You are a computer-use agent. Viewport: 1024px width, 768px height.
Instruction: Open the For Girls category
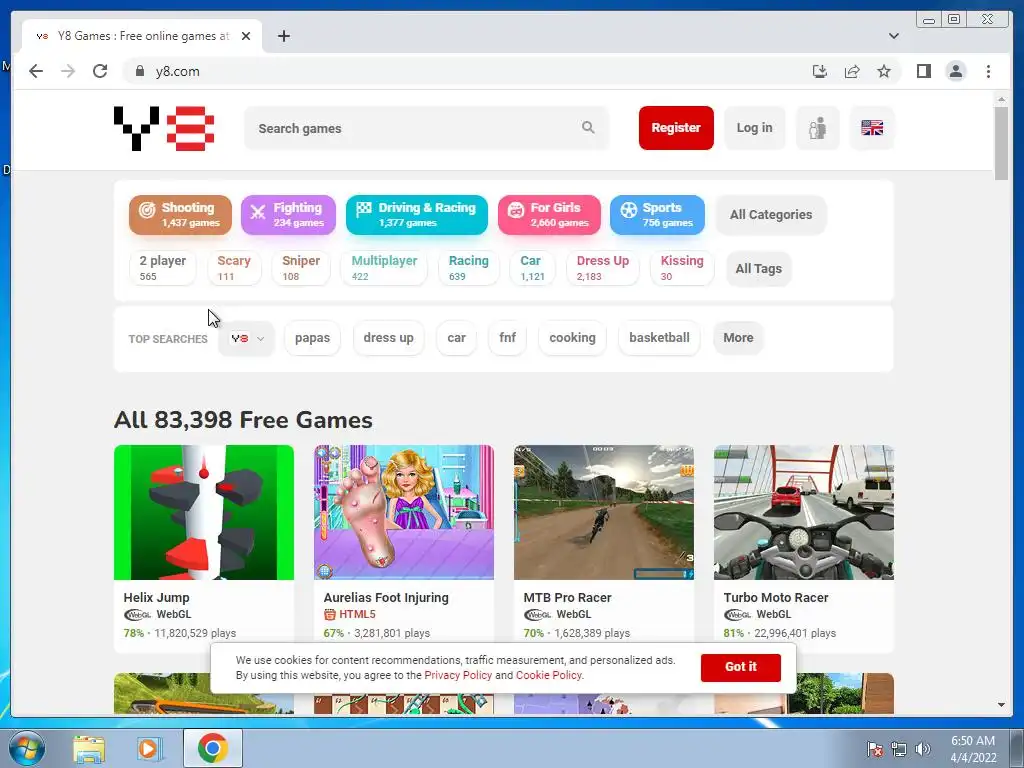549,214
